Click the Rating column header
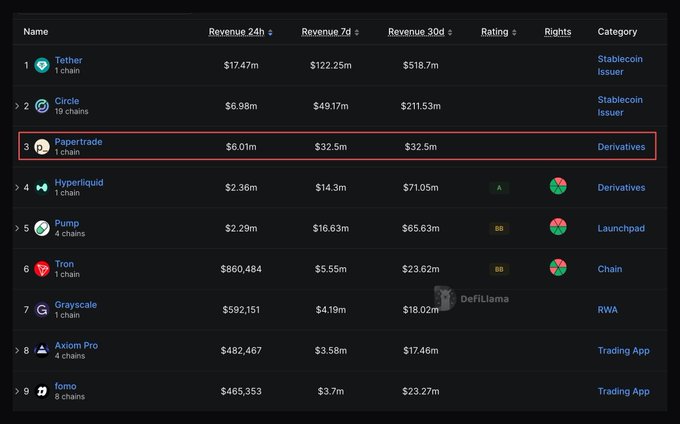 coord(494,32)
